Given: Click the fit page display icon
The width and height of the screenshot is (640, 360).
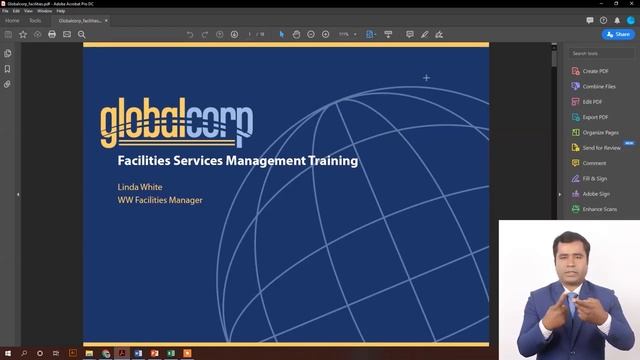Looking at the screenshot, I should coord(370,35).
